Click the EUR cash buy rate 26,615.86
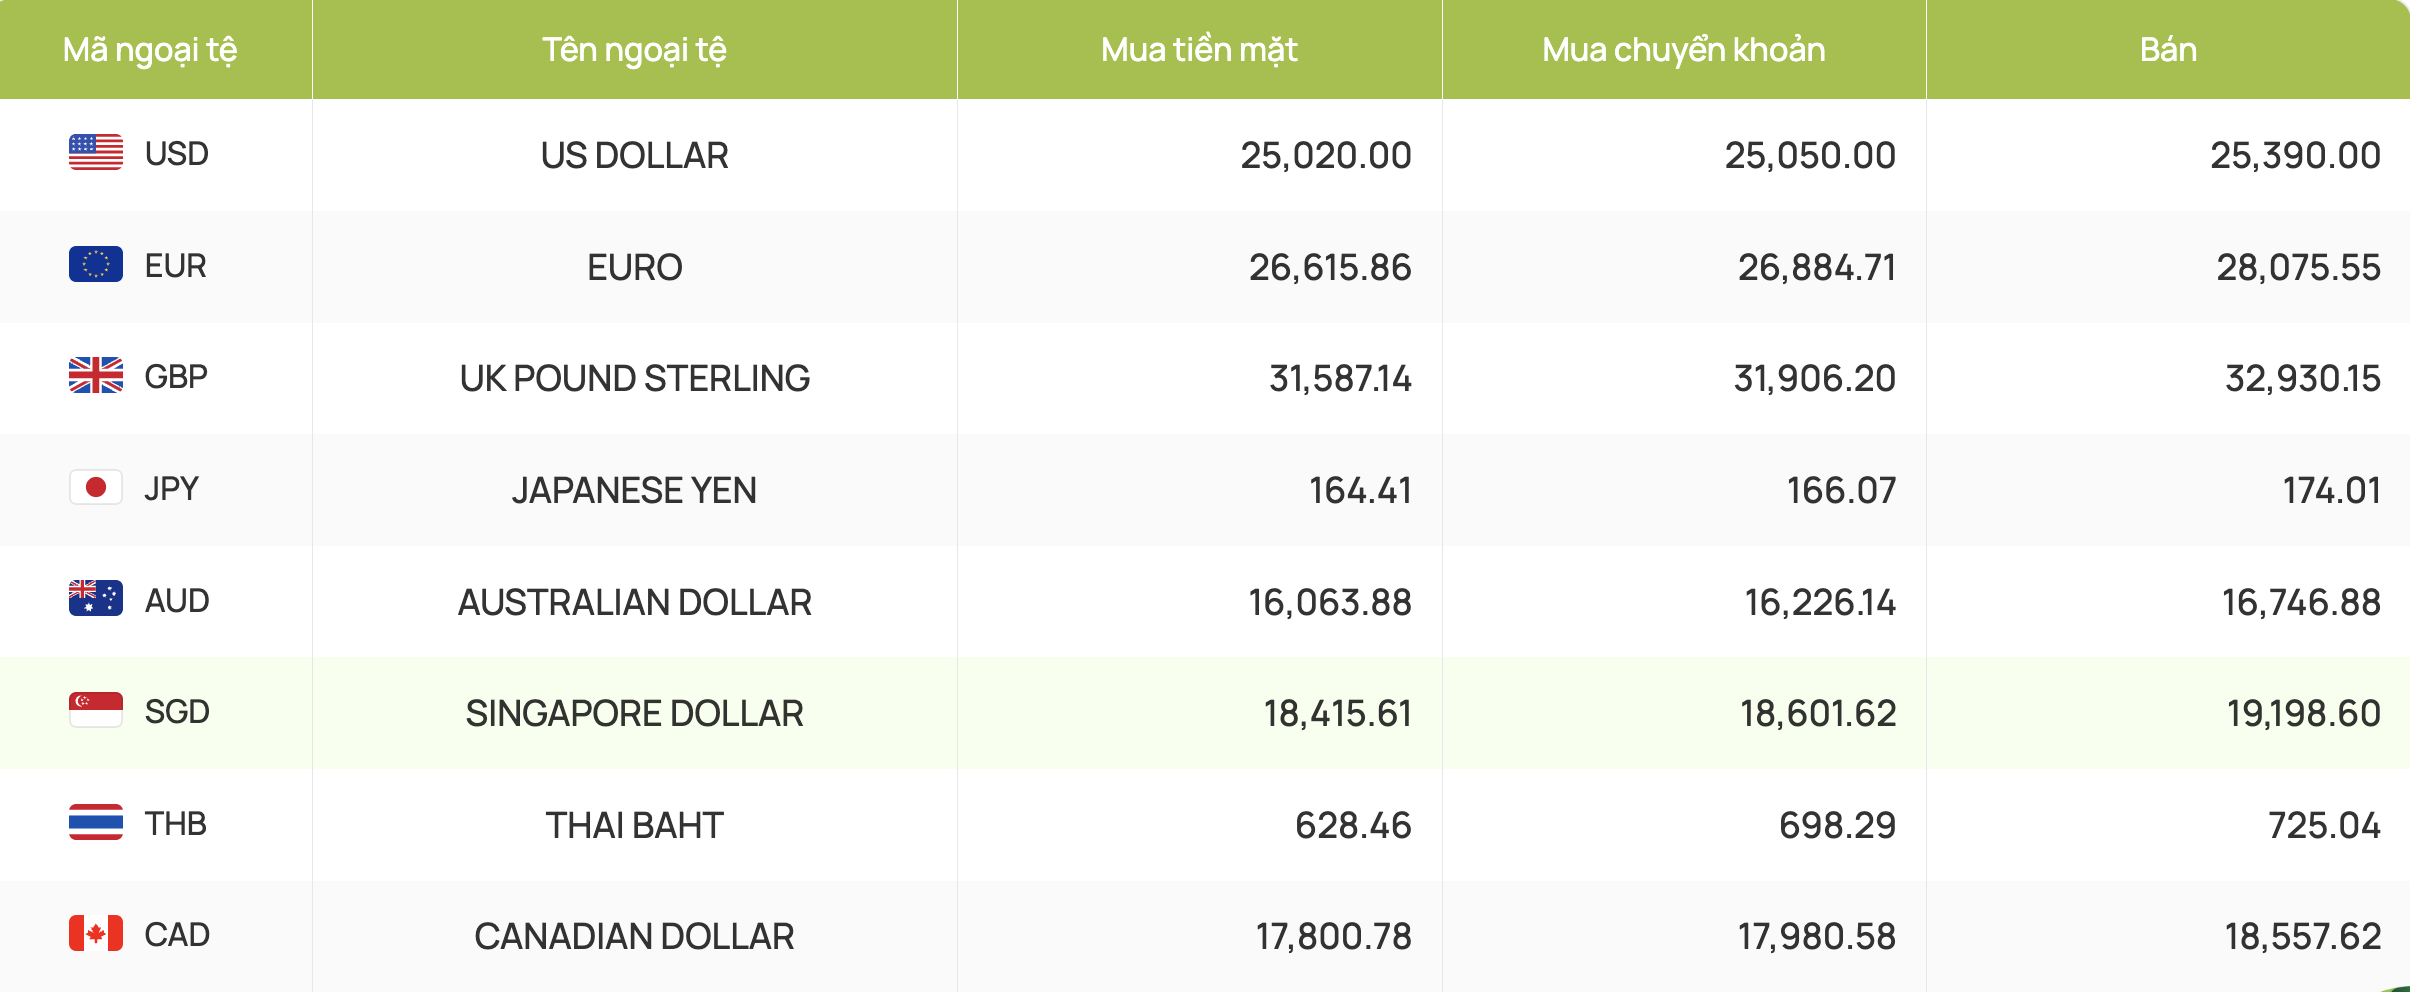Screen dimensions: 2410x992 pos(1330,268)
